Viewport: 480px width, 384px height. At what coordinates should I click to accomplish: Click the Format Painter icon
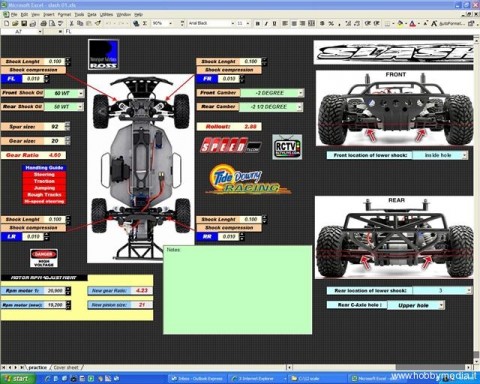click(98, 23)
